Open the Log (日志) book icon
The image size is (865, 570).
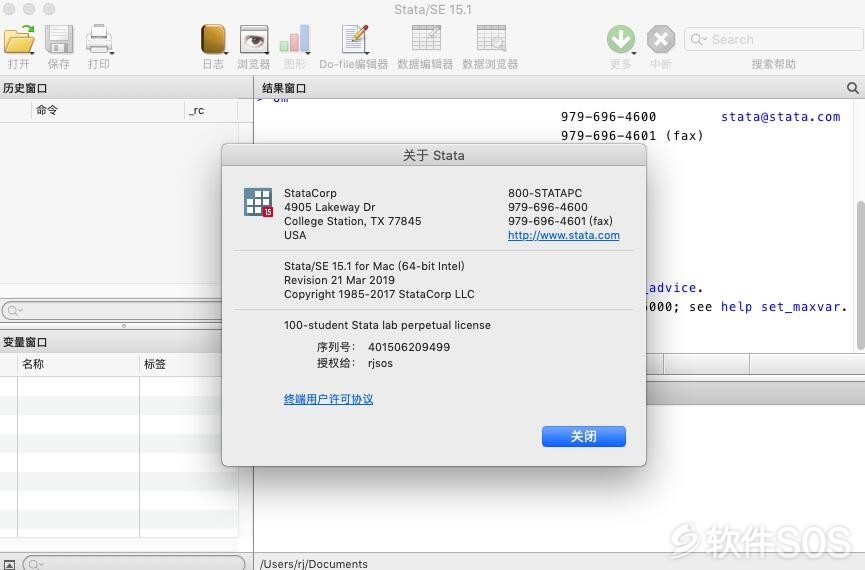pyautogui.click(x=213, y=39)
